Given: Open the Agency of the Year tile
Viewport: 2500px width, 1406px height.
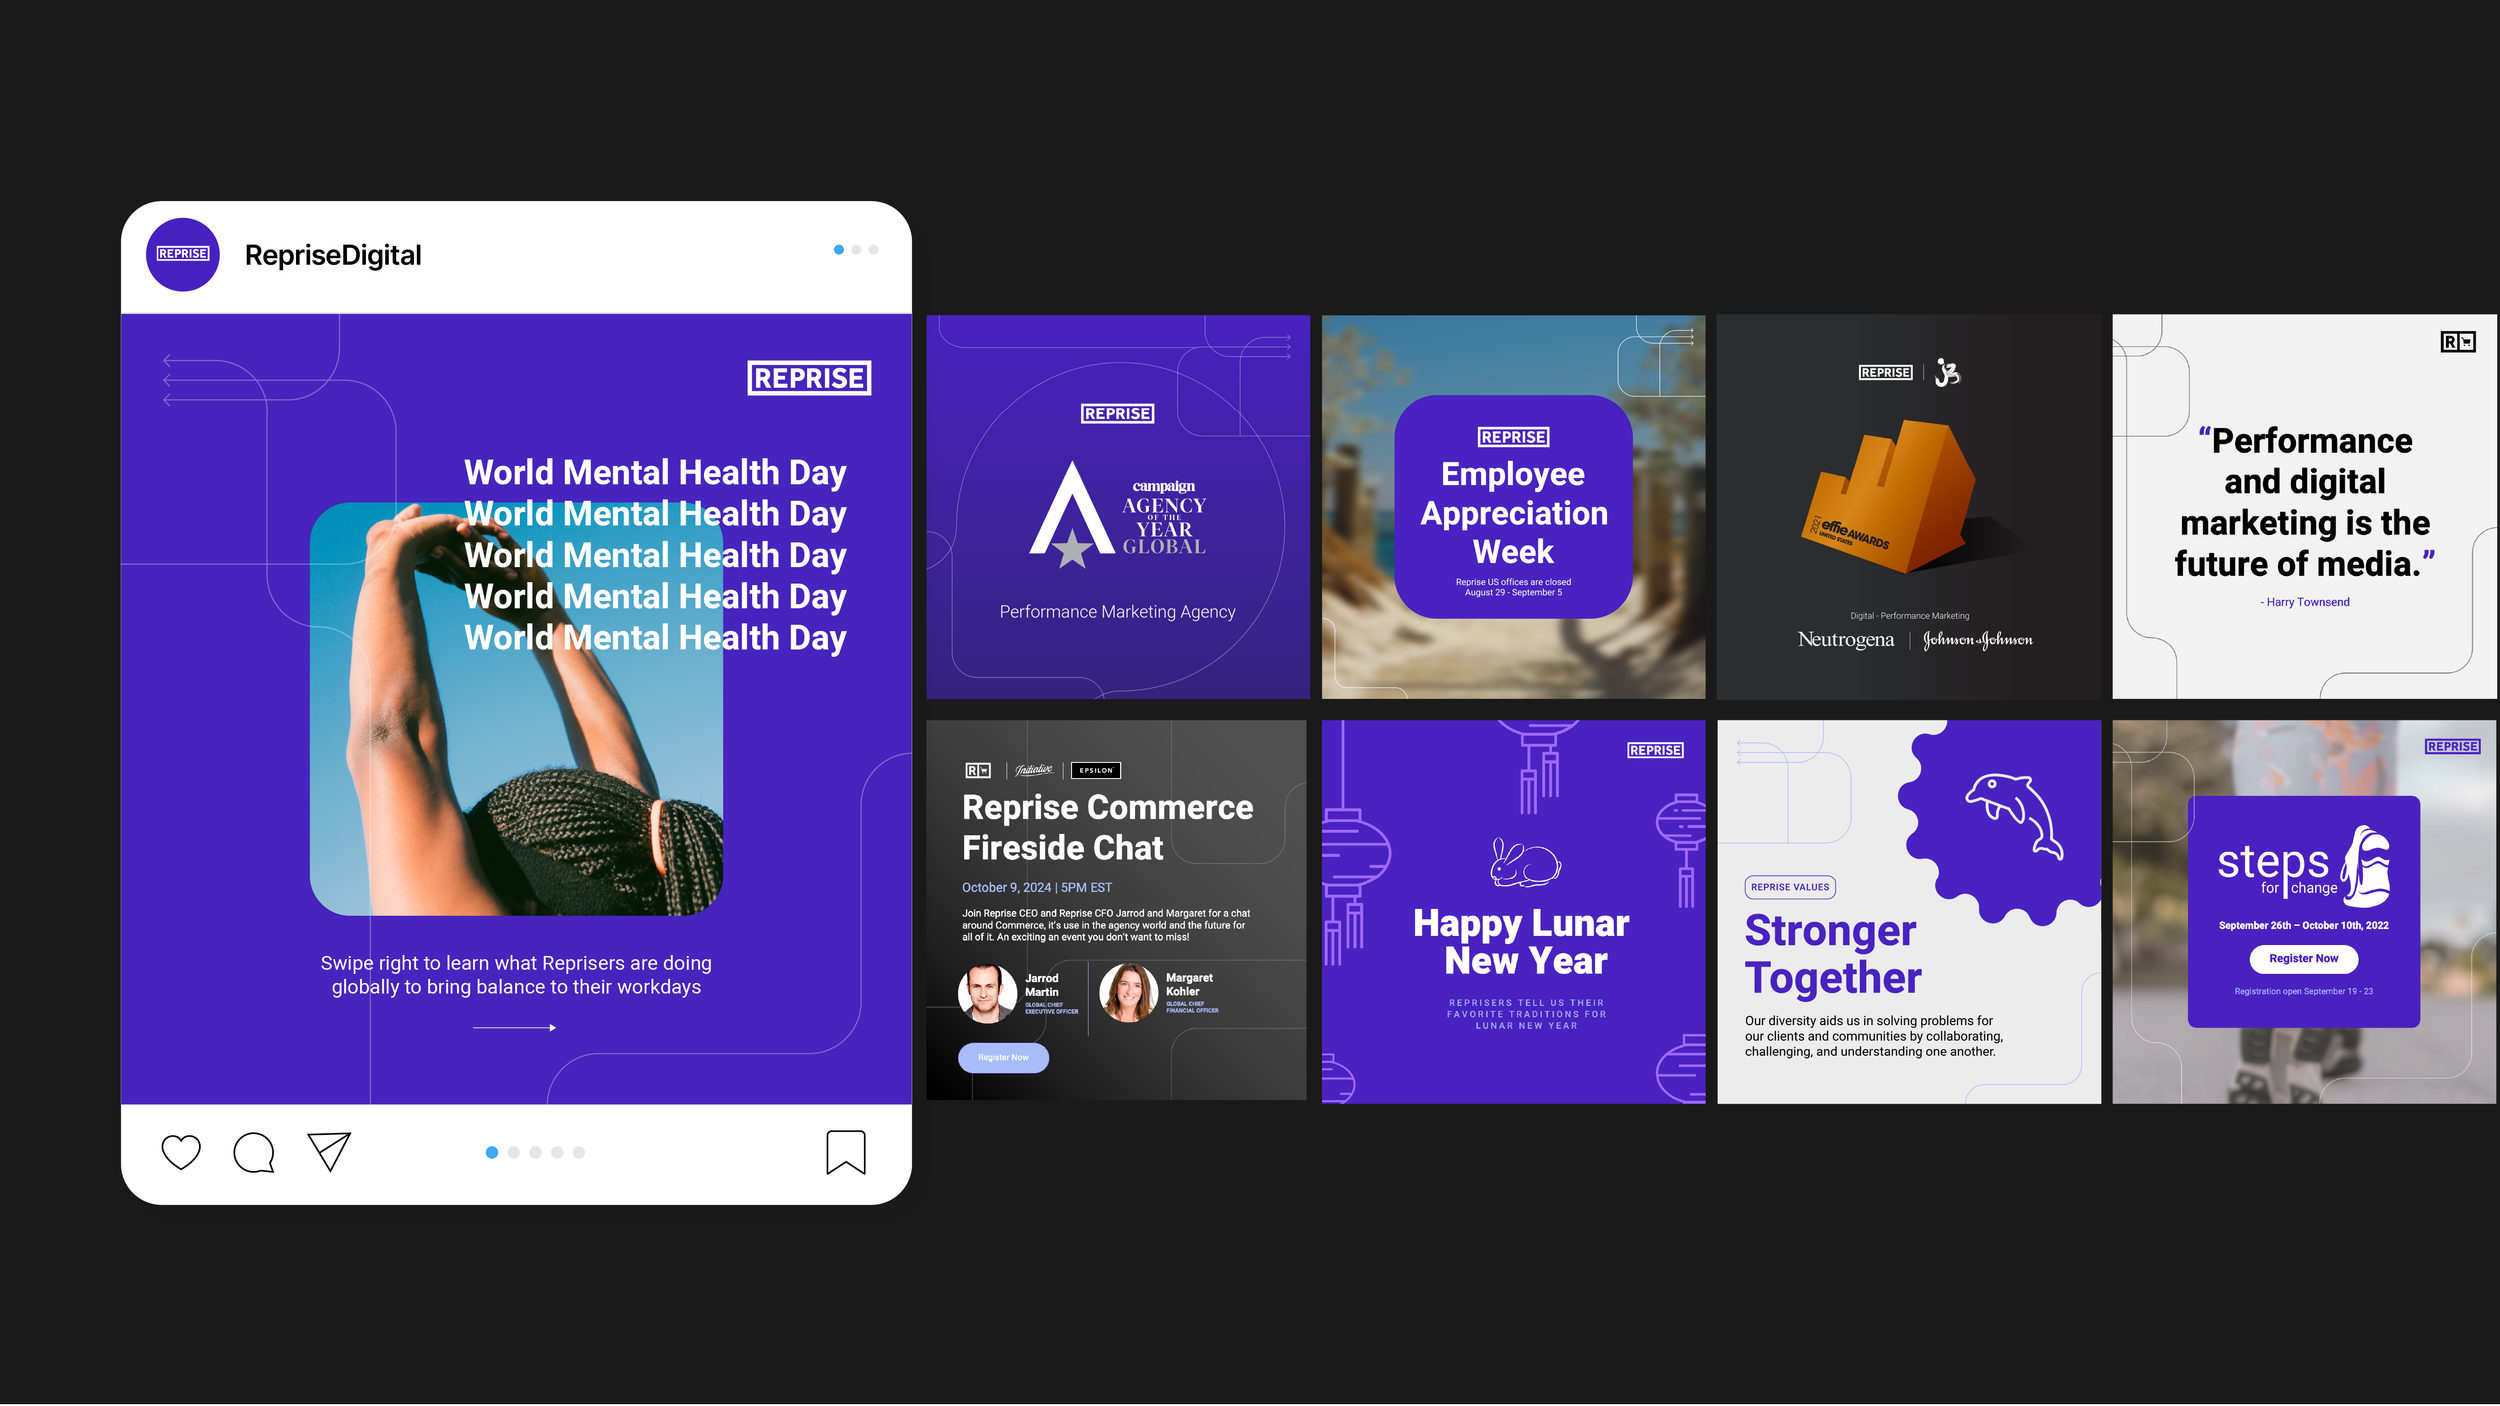Looking at the screenshot, I should [1118, 507].
